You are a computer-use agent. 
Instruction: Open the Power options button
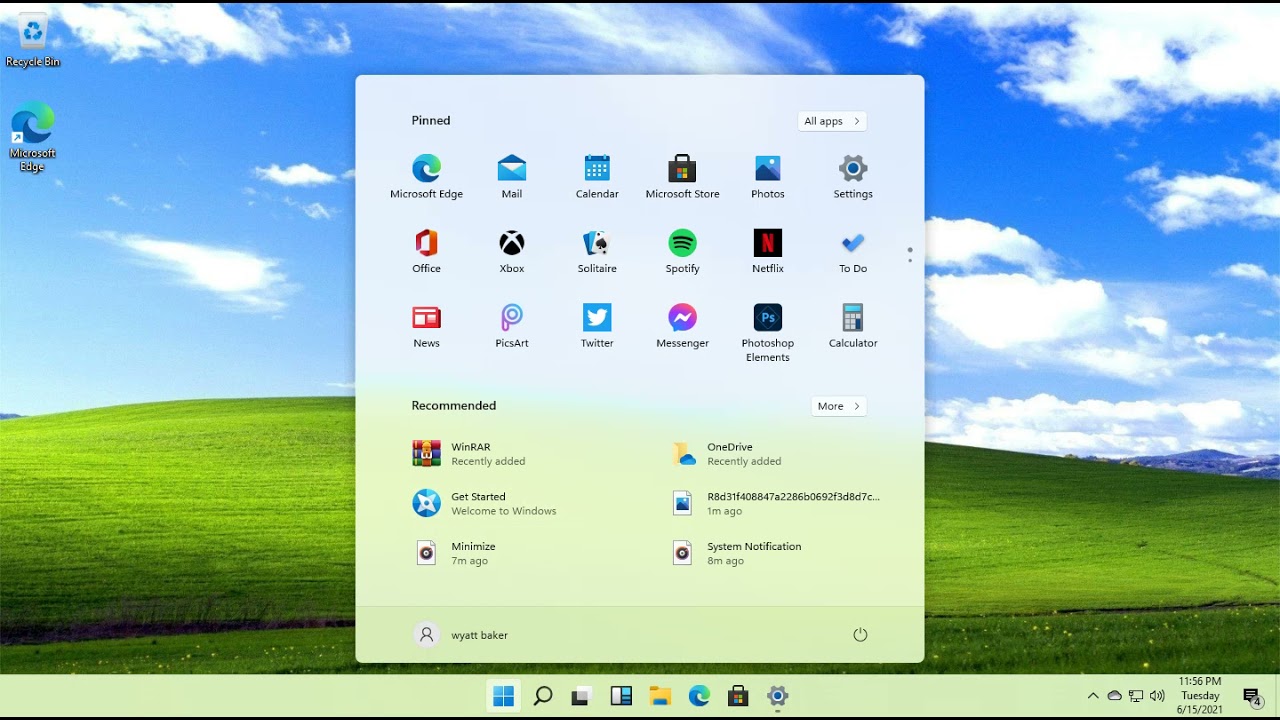pos(860,635)
